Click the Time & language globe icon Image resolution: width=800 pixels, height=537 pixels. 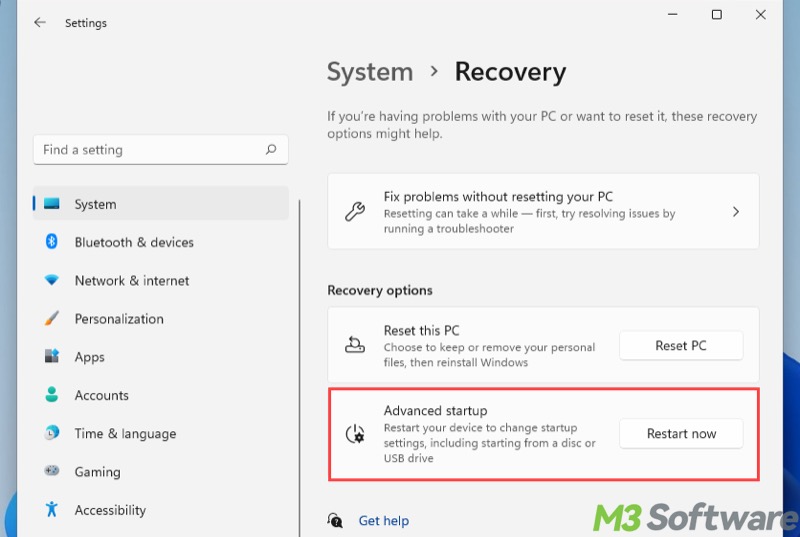tap(52, 433)
